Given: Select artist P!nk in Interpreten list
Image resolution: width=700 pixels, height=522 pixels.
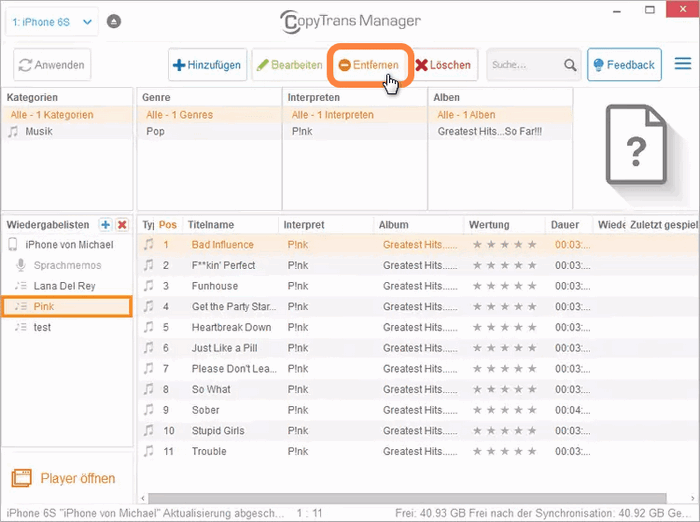Looking at the screenshot, I should point(355,131).
